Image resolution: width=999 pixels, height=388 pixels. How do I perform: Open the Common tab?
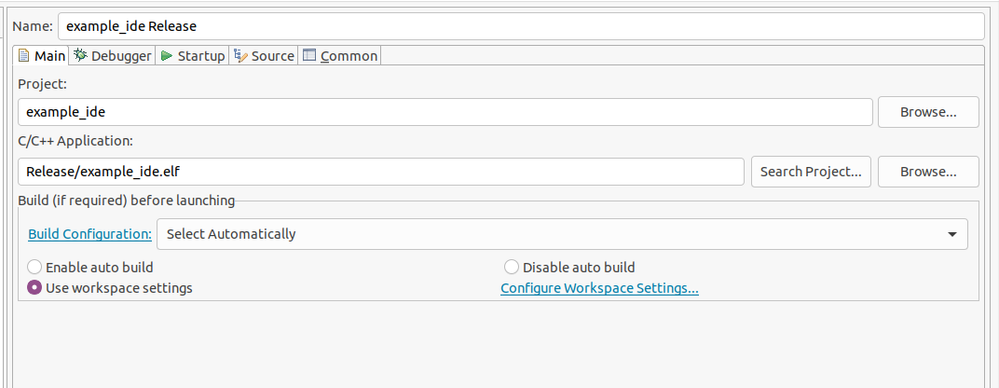(340, 55)
